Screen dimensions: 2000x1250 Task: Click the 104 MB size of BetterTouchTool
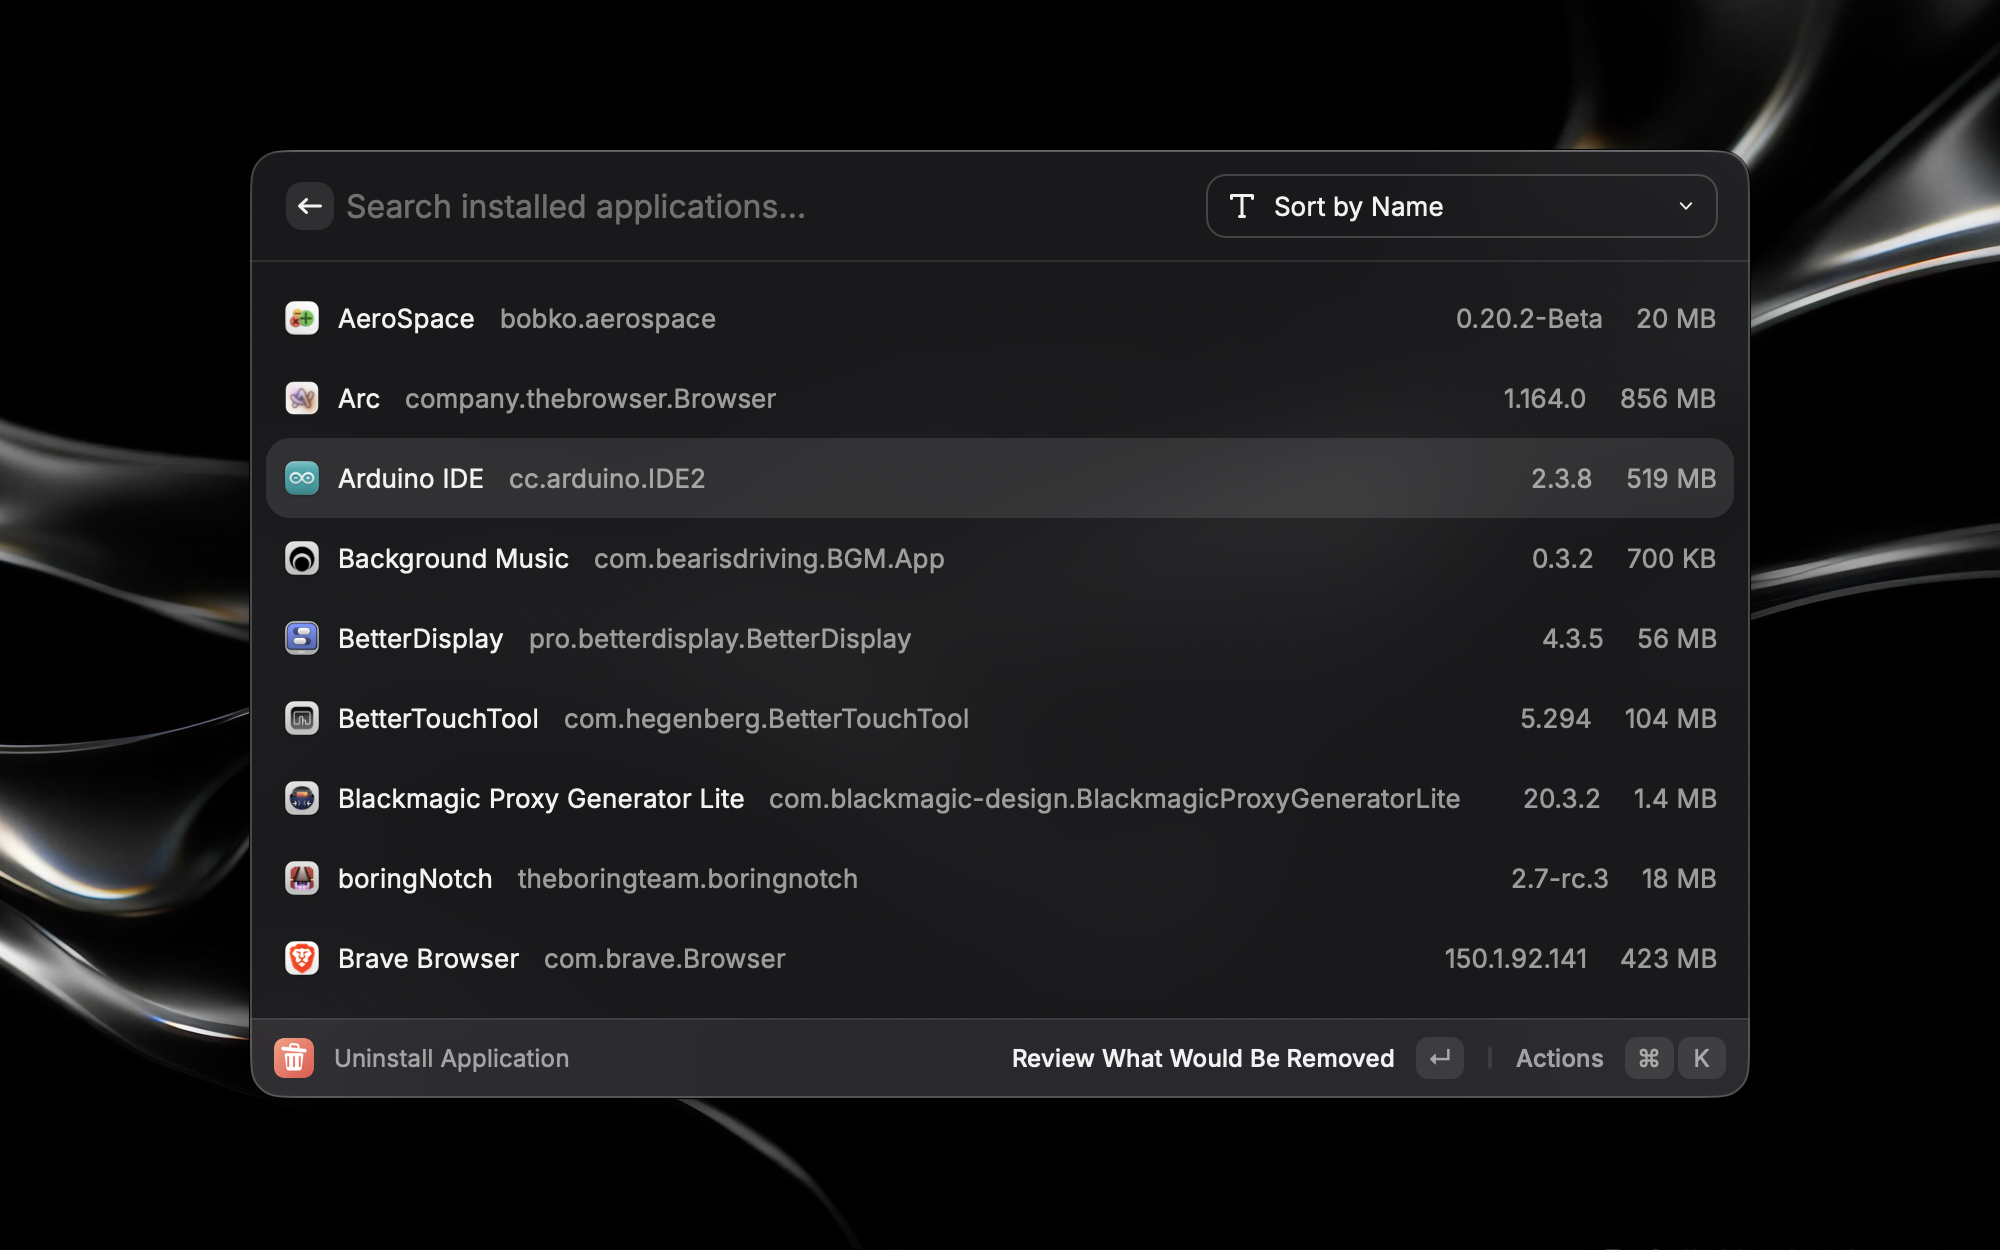tap(1671, 718)
